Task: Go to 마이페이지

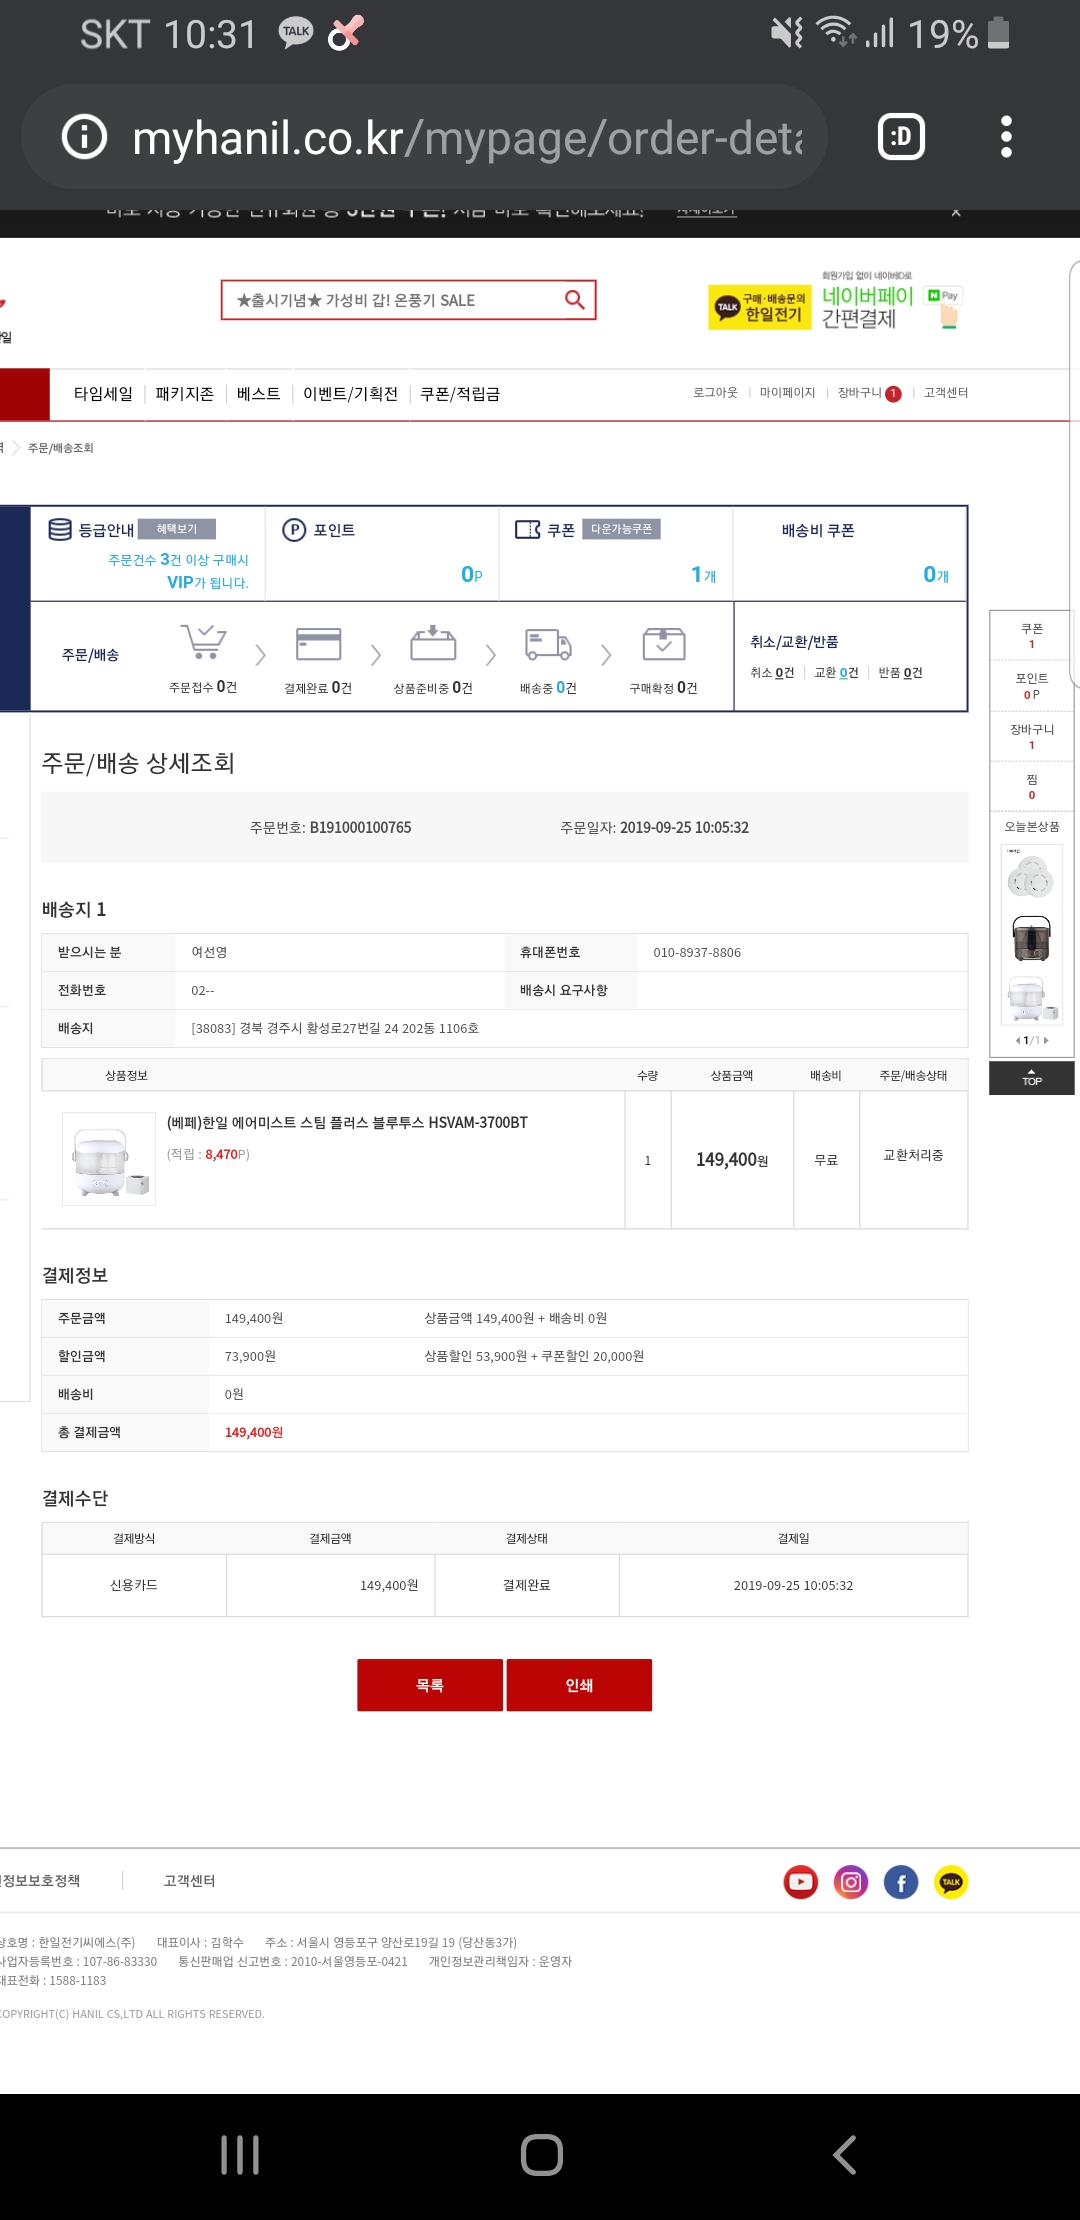Action: [788, 393]
